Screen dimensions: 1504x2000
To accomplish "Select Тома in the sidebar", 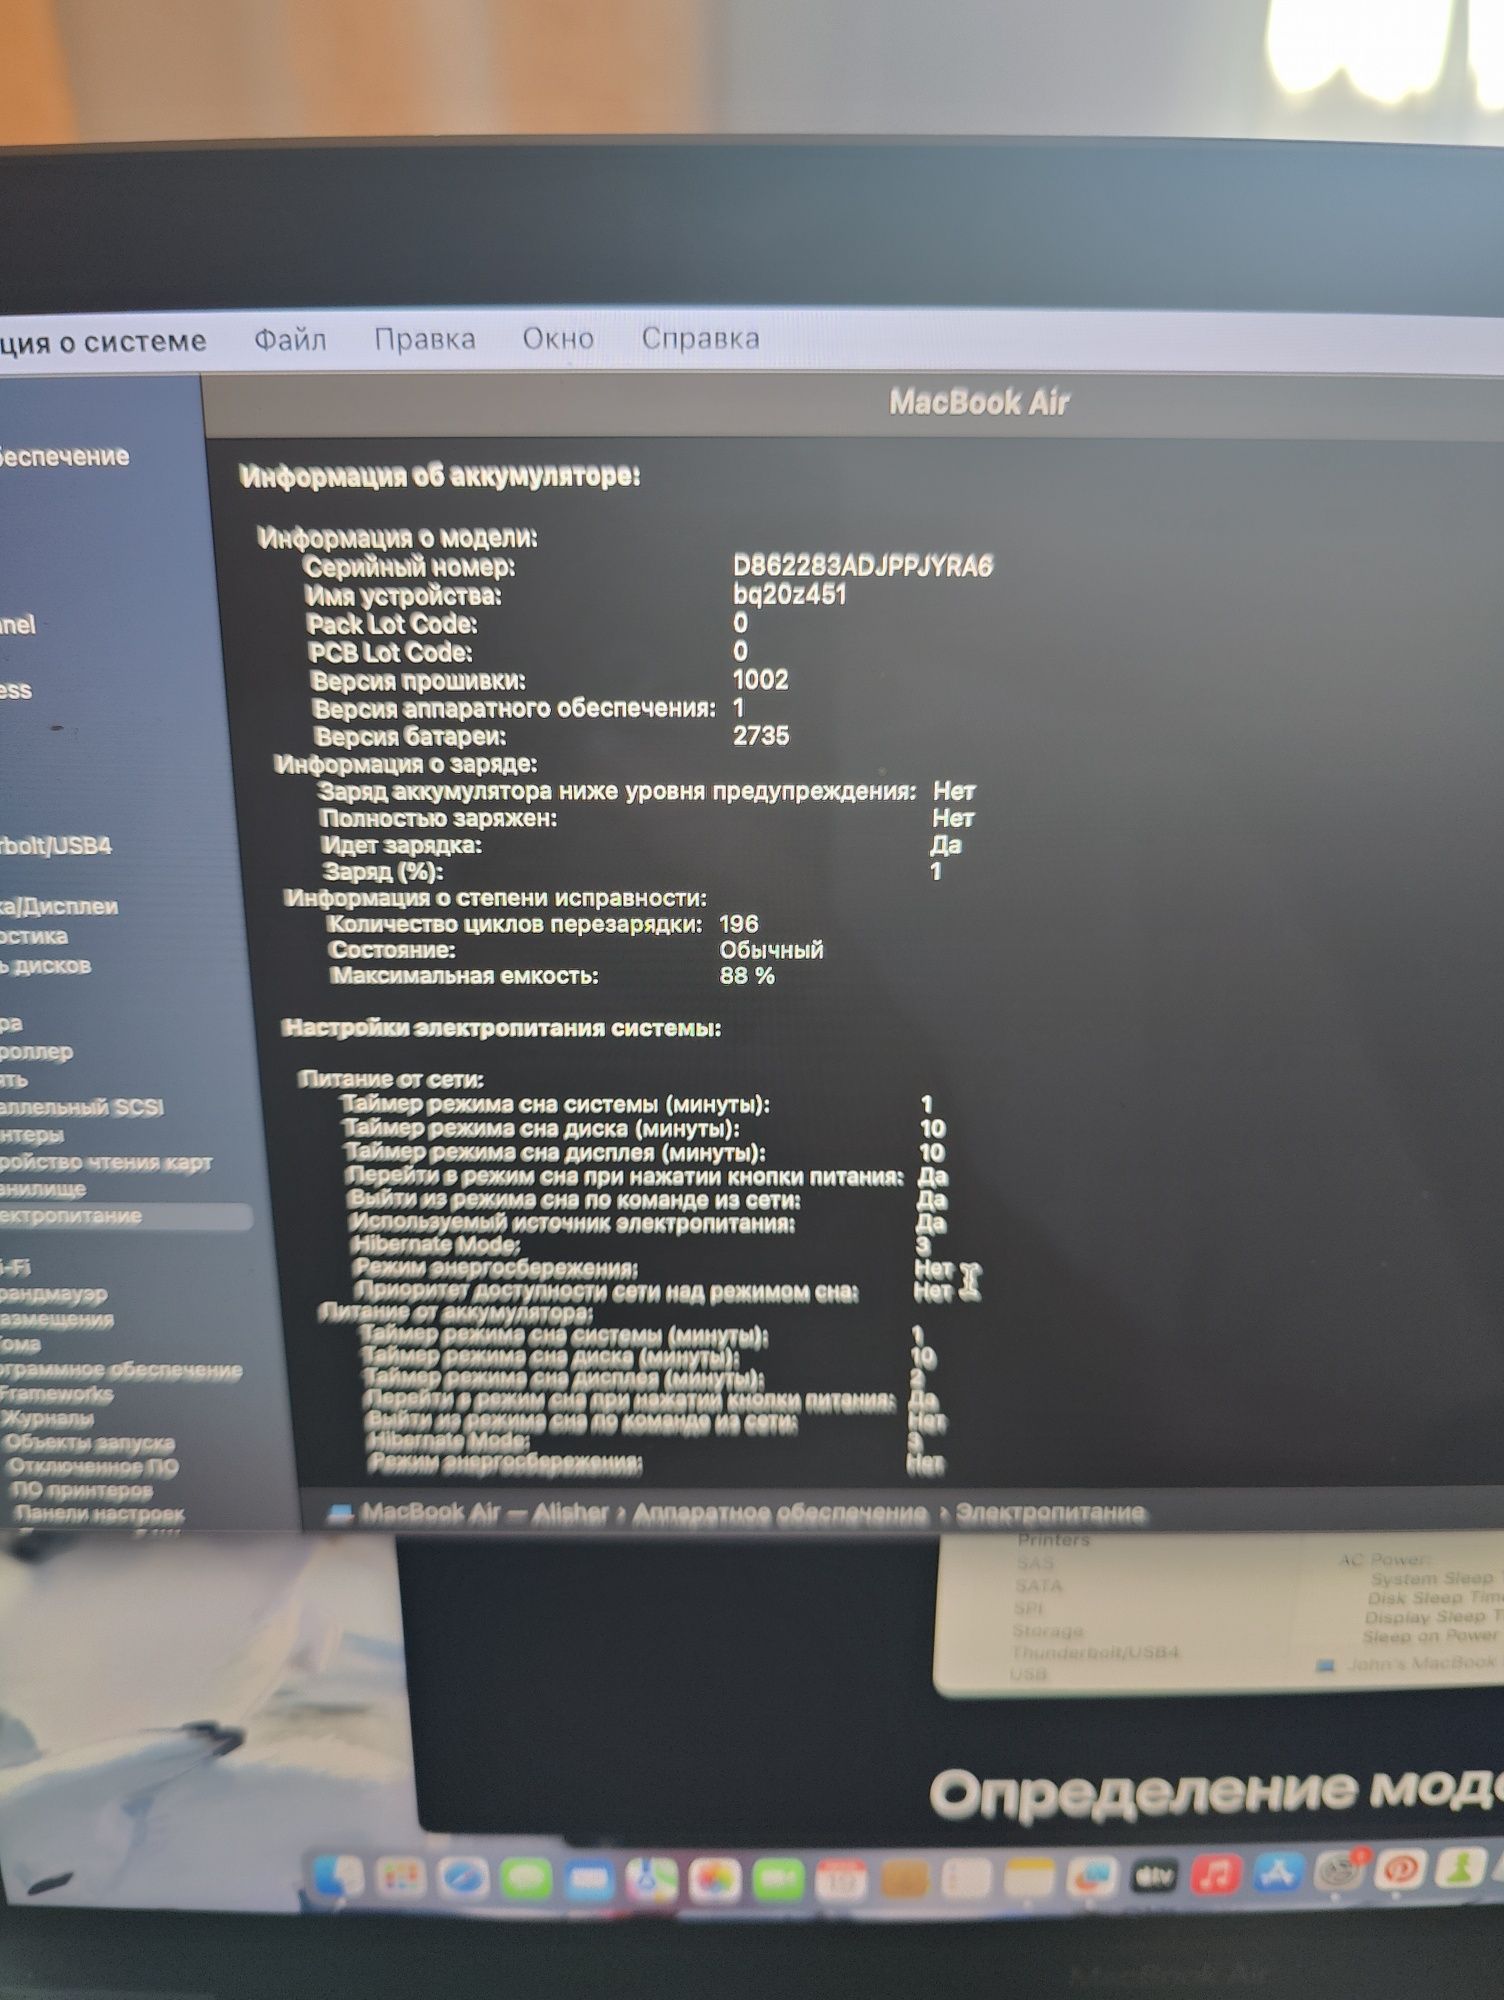I will (20, 1344).
